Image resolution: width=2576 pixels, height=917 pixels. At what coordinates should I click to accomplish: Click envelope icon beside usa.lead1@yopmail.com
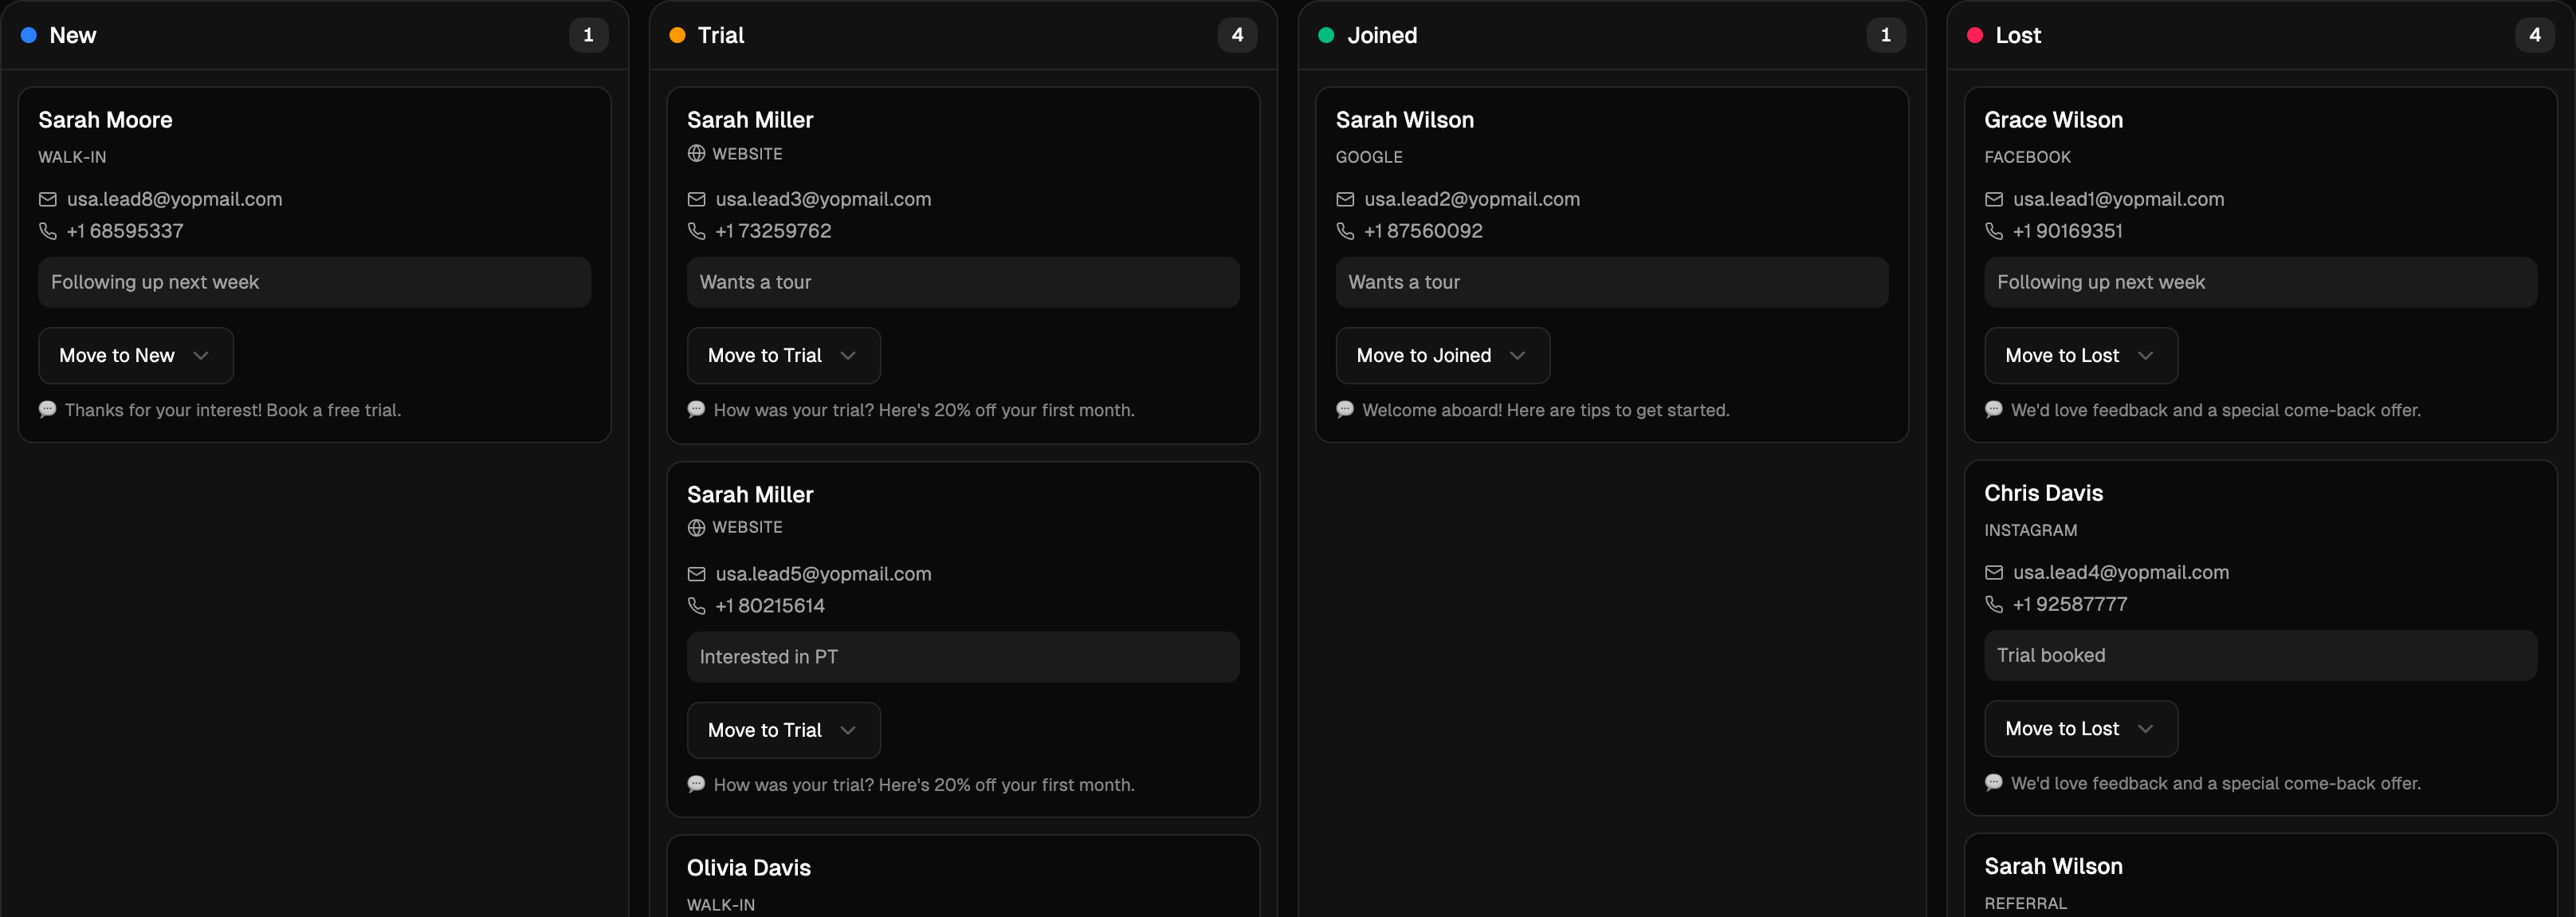click(1993, 199)
